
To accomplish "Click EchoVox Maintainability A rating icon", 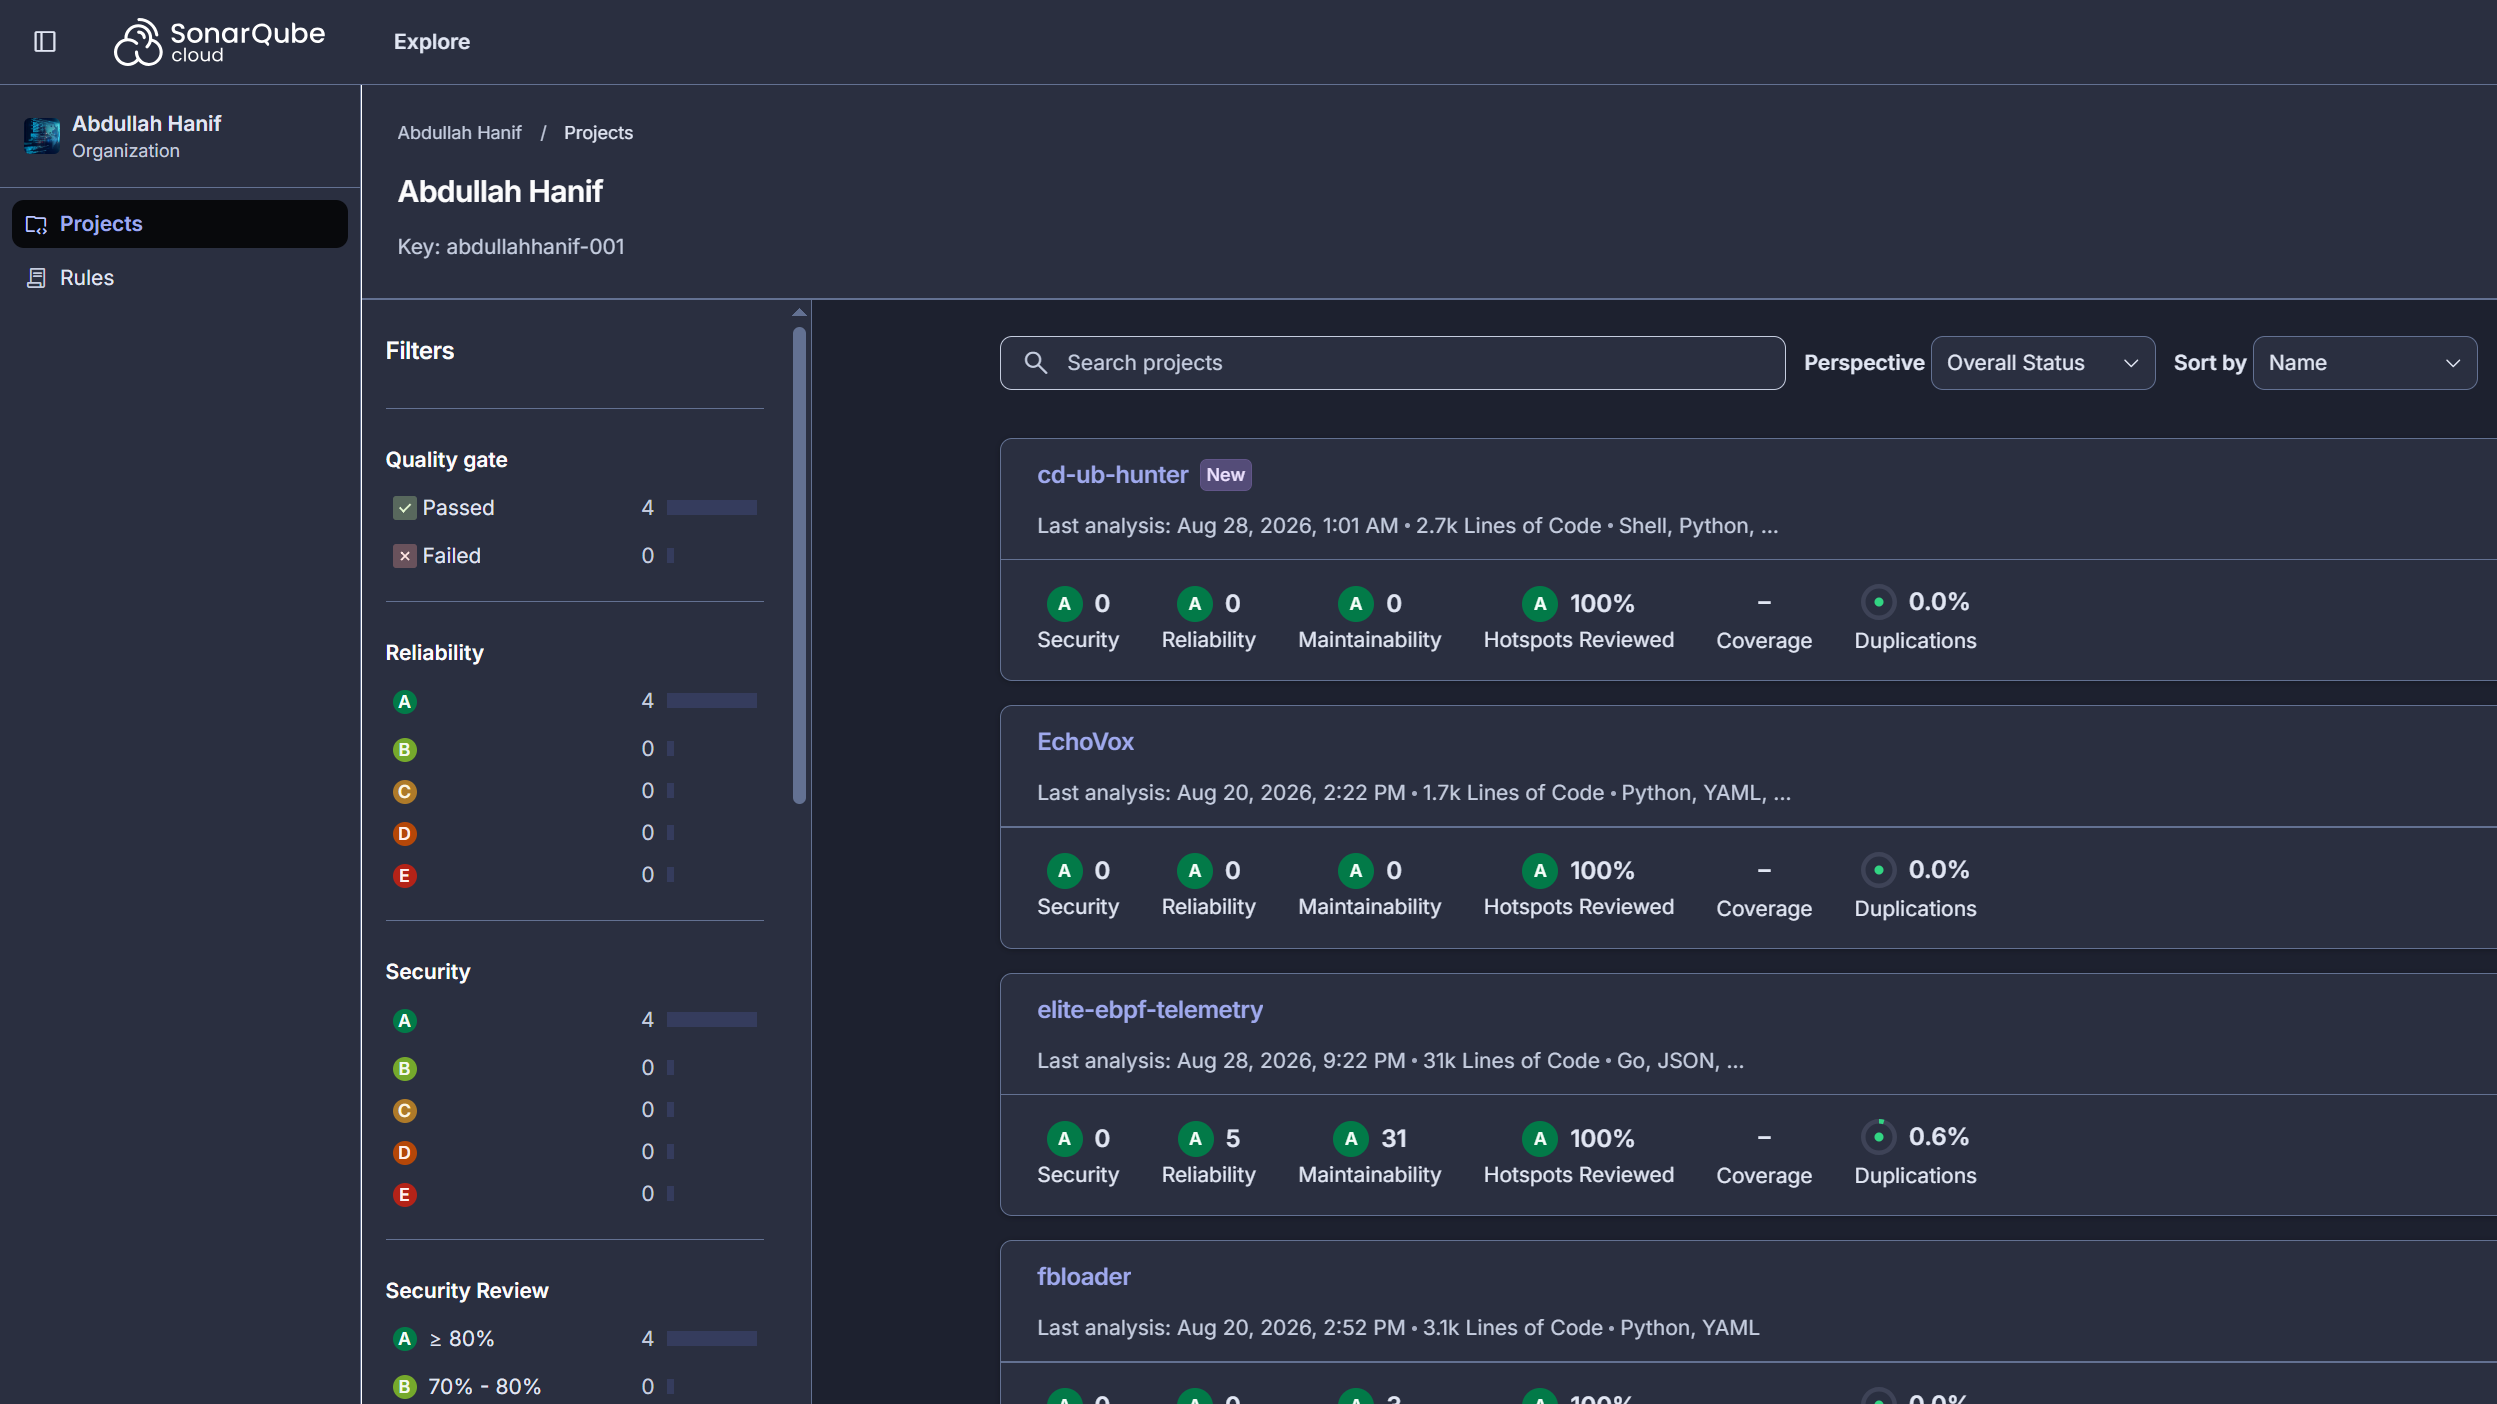I will pos(1355,871).
